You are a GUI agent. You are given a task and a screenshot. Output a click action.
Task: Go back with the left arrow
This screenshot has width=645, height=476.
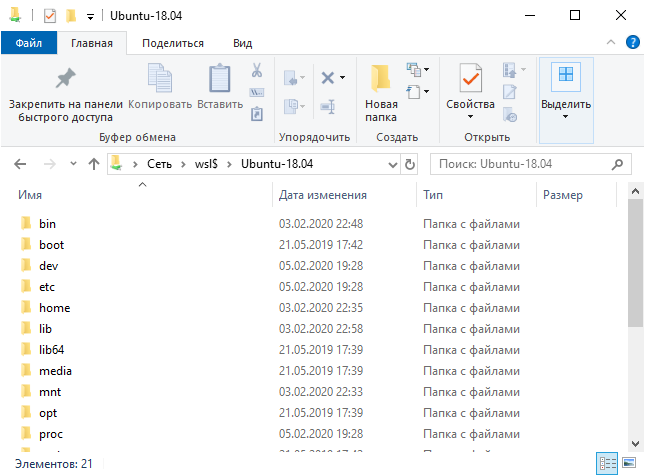pos(20,165)
